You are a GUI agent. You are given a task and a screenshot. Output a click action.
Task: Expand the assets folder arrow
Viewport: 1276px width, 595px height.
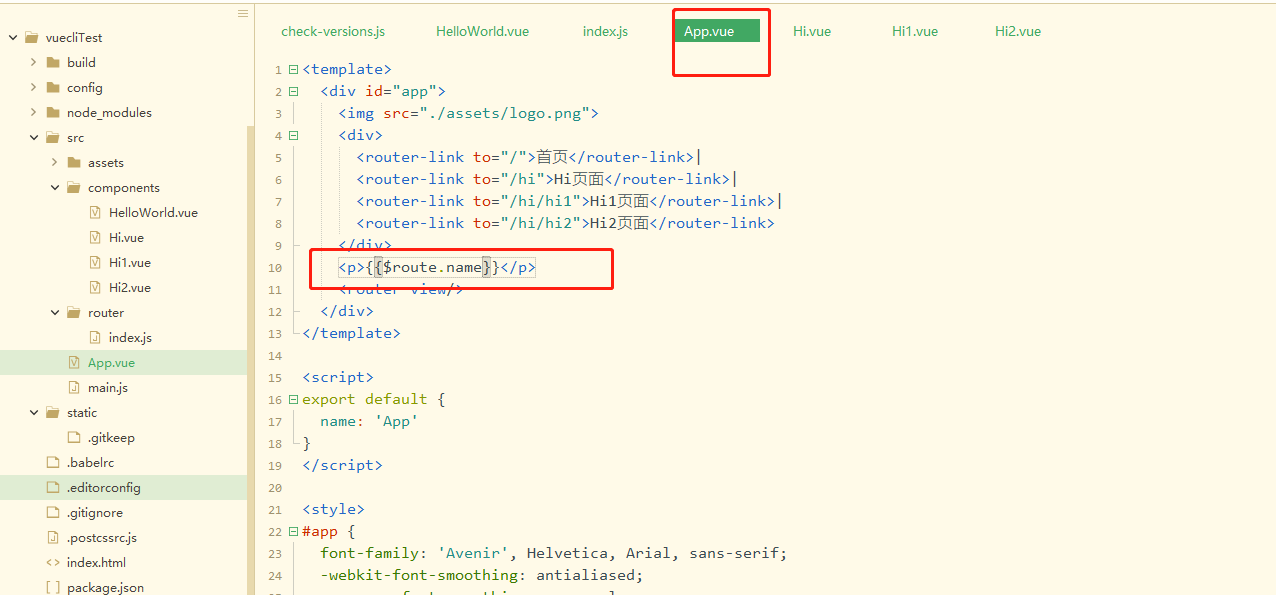pyautogui.click(x=54, y=162)
